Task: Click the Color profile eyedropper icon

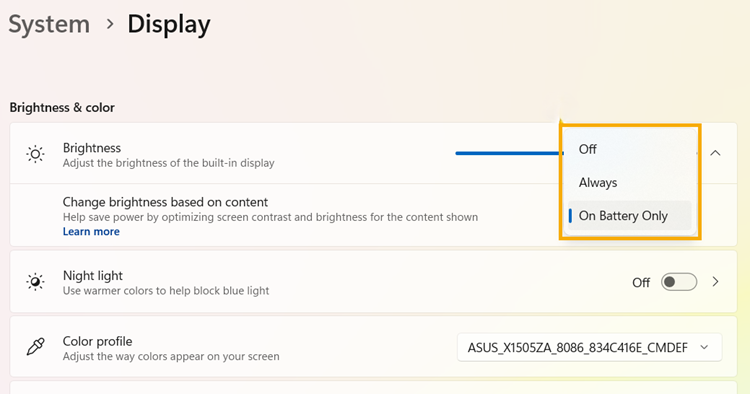Action: (x=35, y=347)
